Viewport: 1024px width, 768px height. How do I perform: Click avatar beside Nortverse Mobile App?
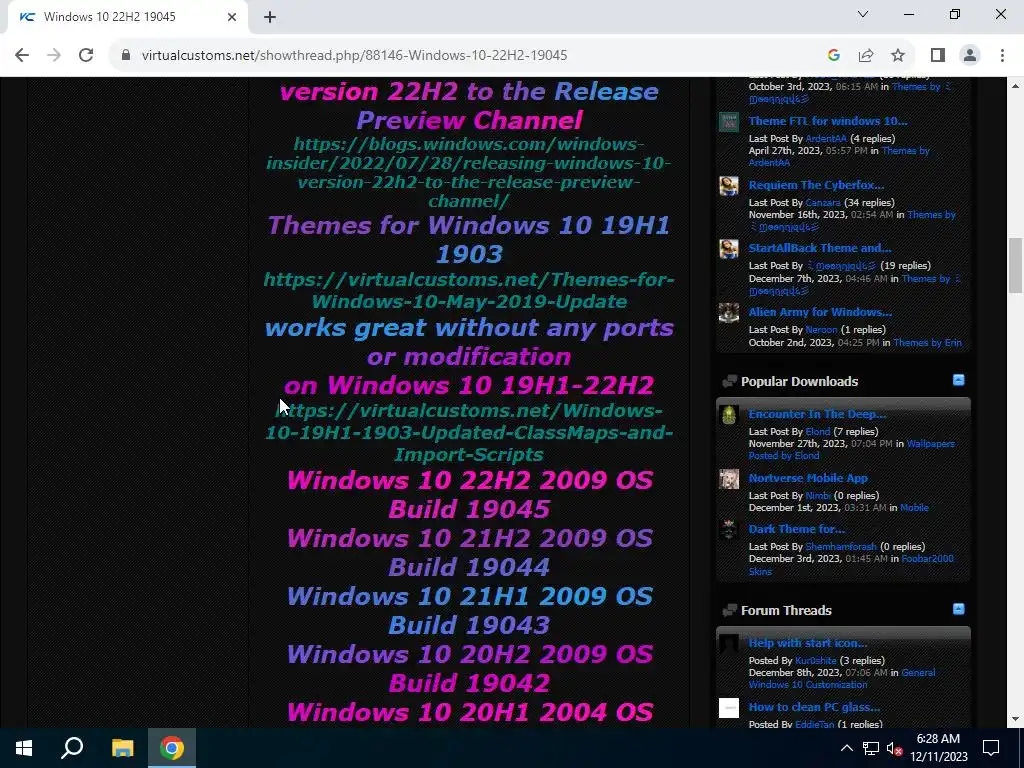(x=729, y=479)
